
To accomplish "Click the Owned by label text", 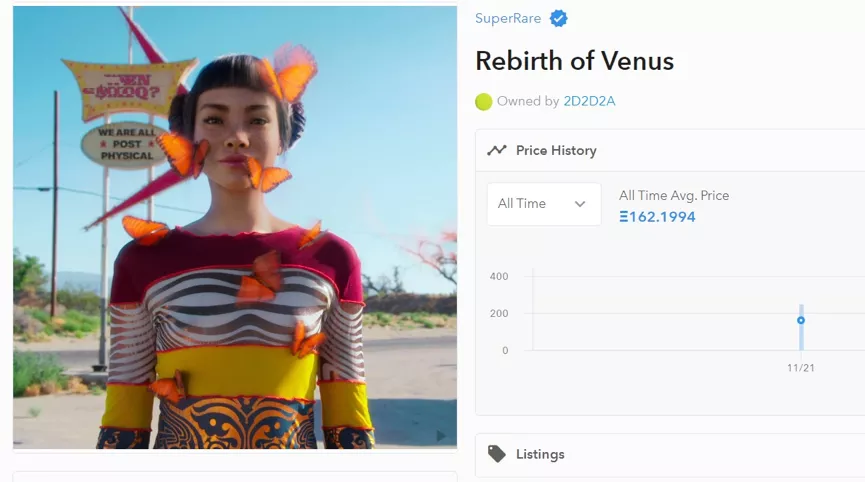I will coord(528,101).
